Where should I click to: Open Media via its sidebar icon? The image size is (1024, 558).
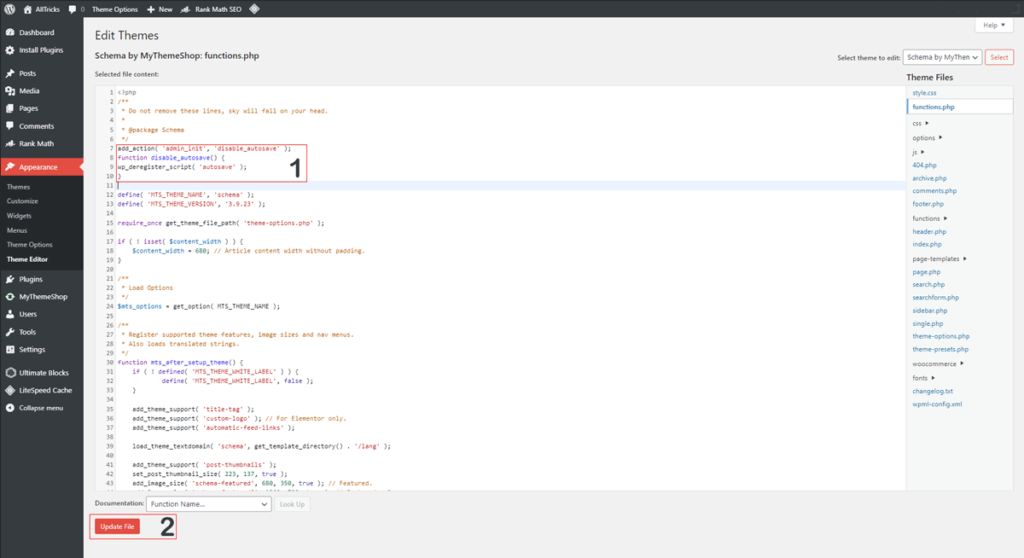(10, 91)
